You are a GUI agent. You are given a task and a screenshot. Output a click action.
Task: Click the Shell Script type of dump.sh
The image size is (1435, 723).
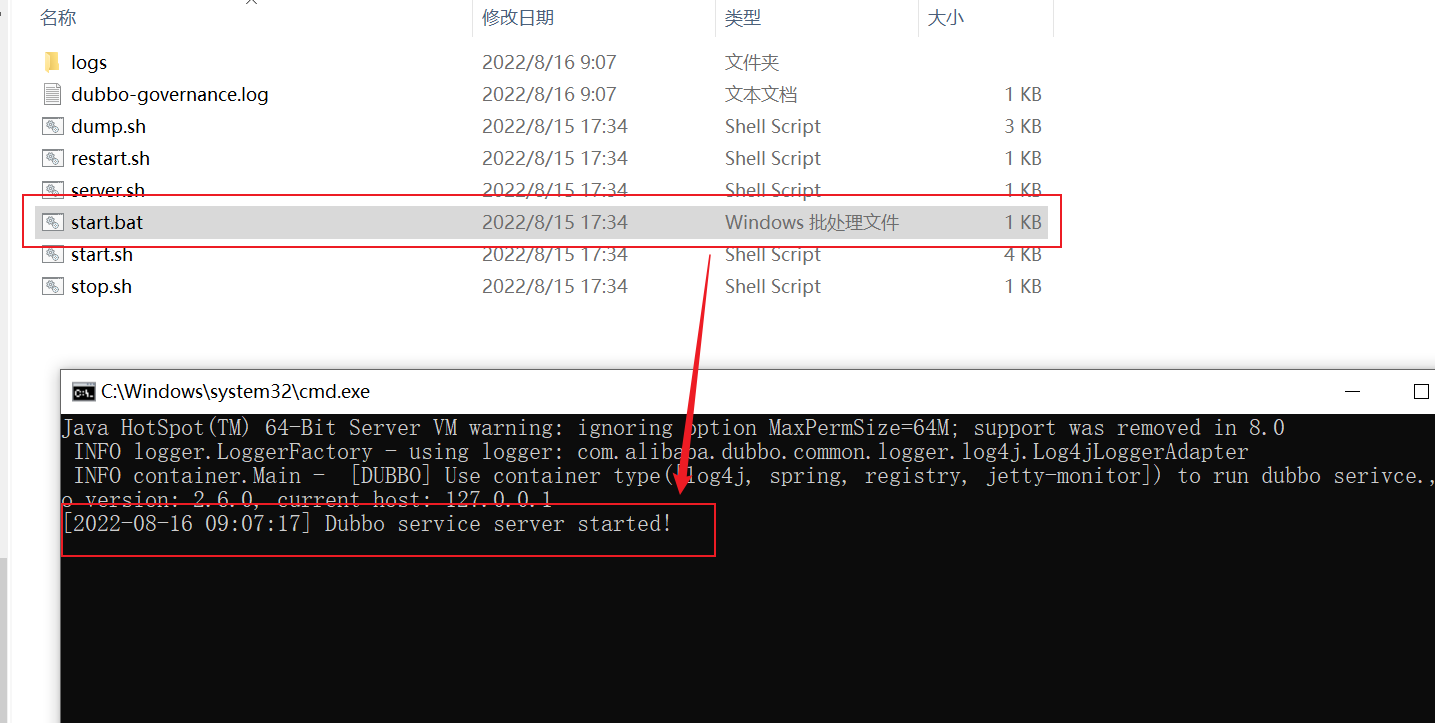773,126
